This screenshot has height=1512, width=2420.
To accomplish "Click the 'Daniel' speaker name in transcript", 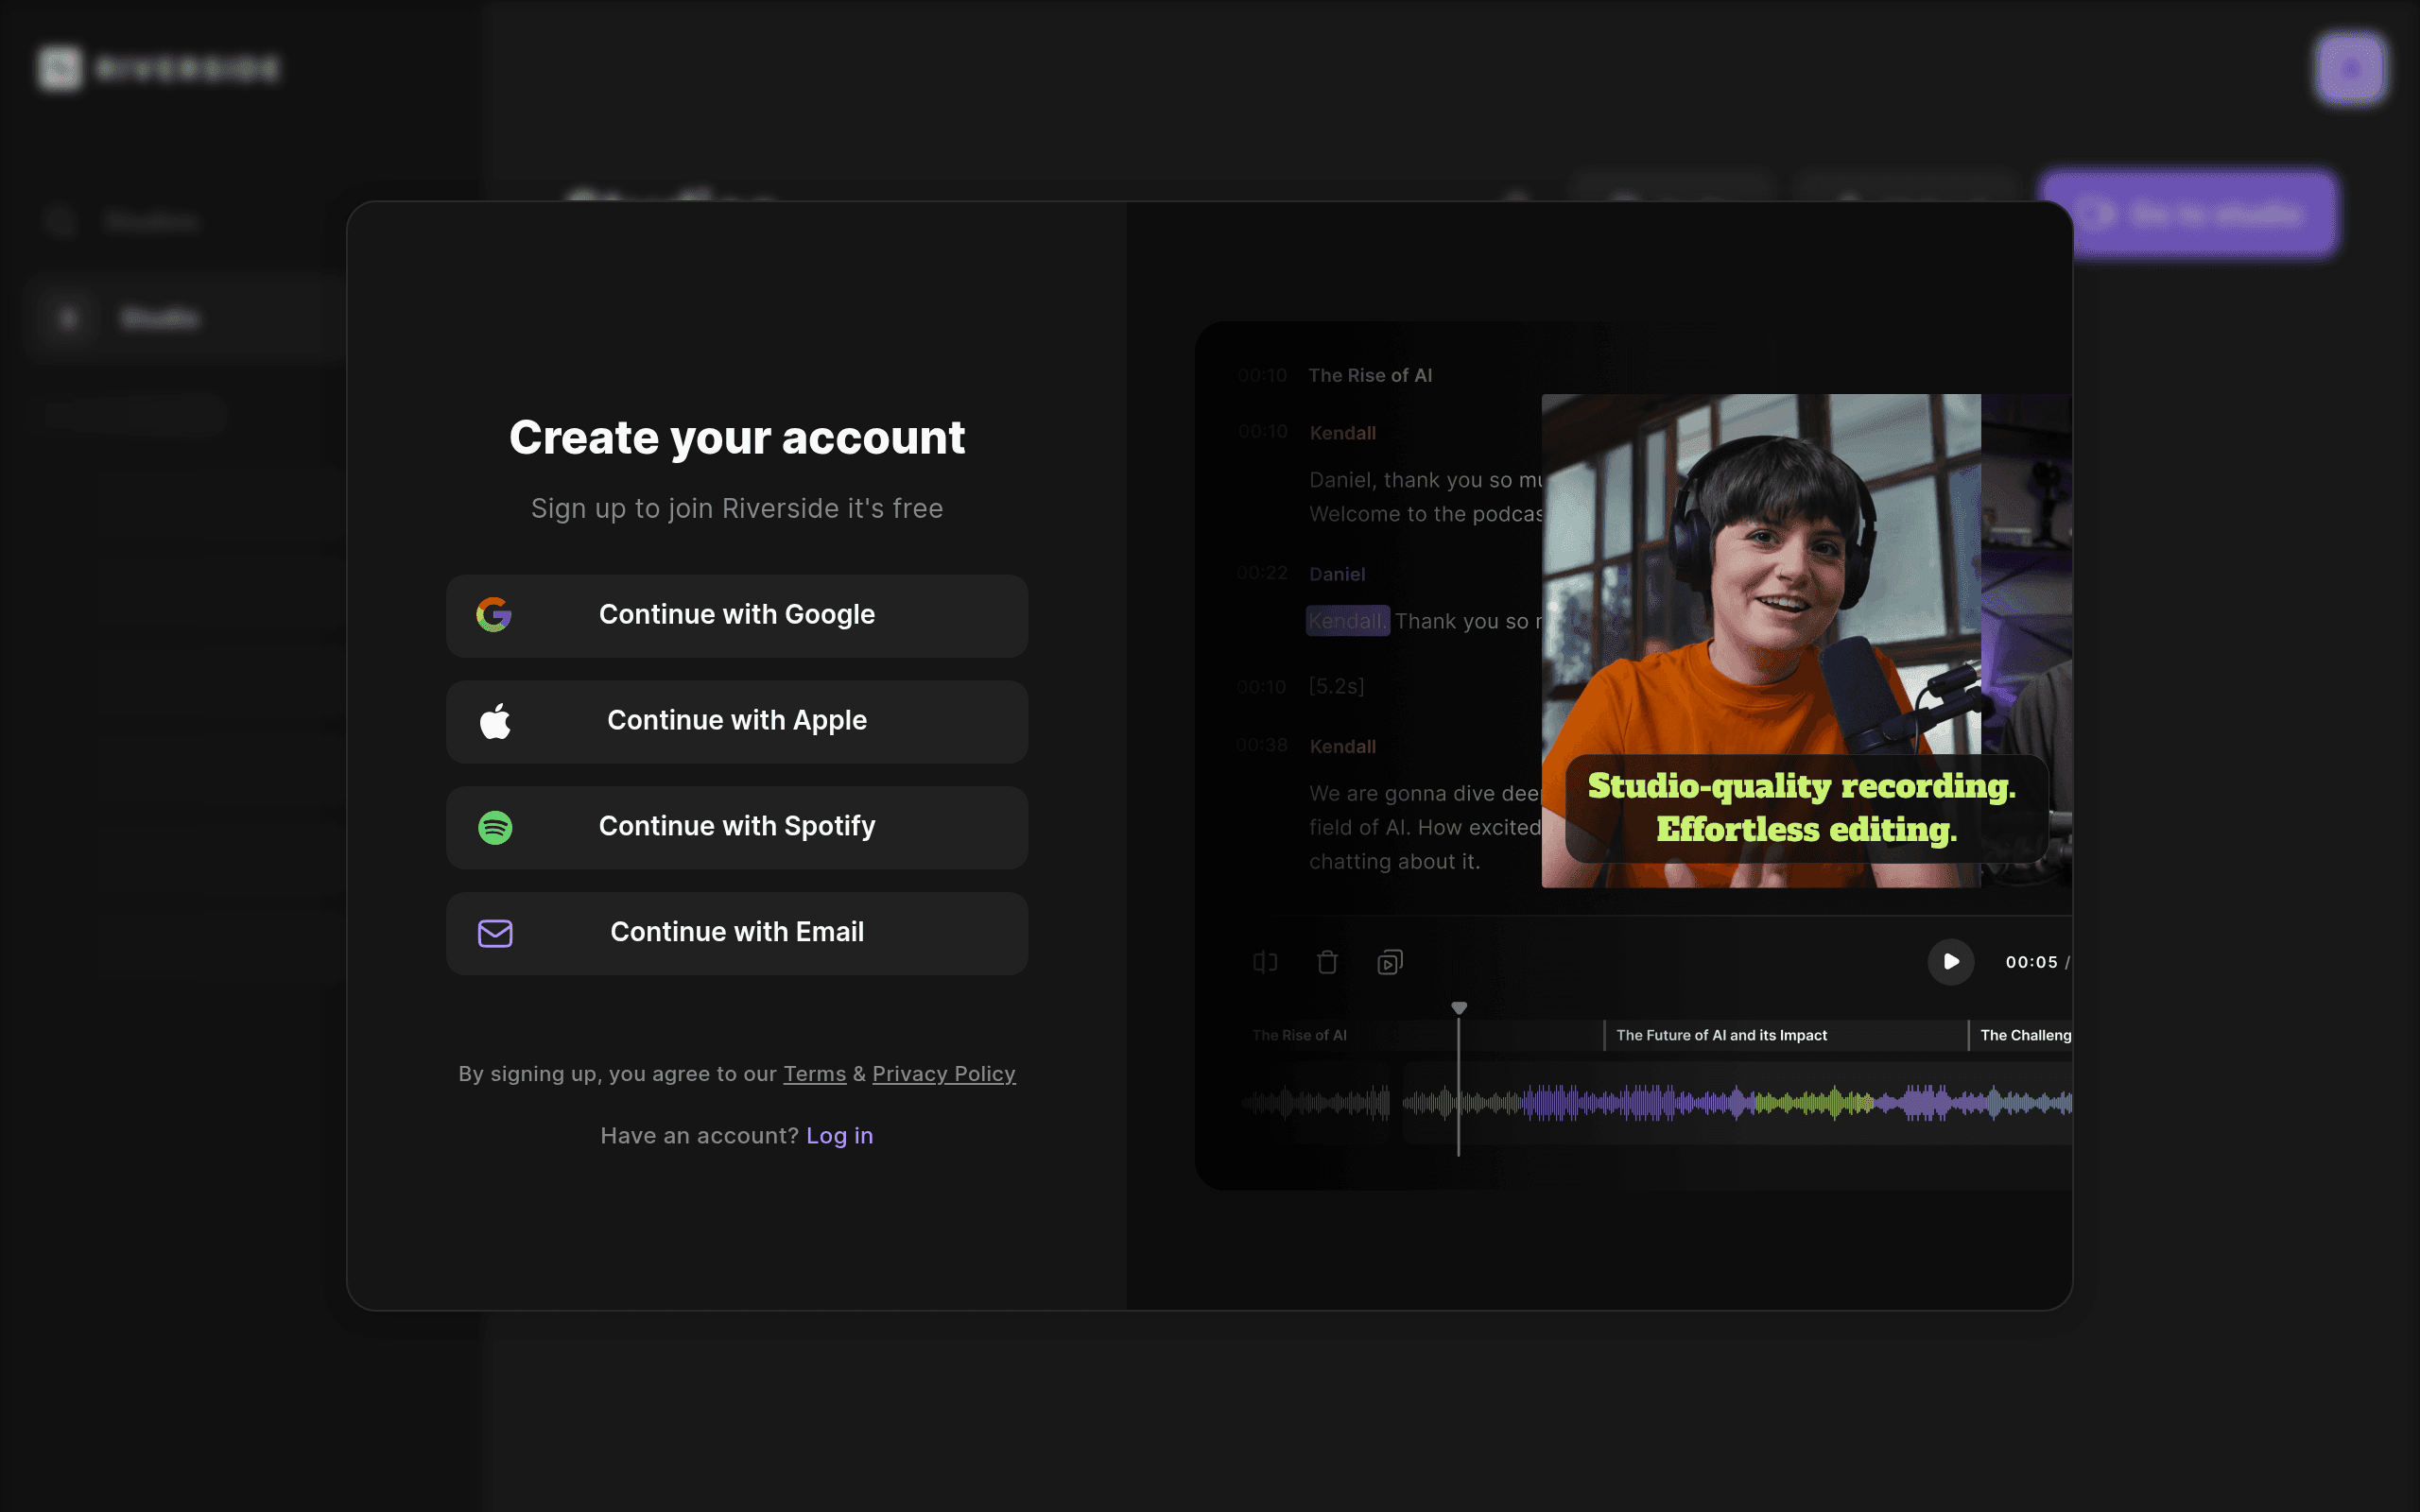I will click(x=1337, y=574).
